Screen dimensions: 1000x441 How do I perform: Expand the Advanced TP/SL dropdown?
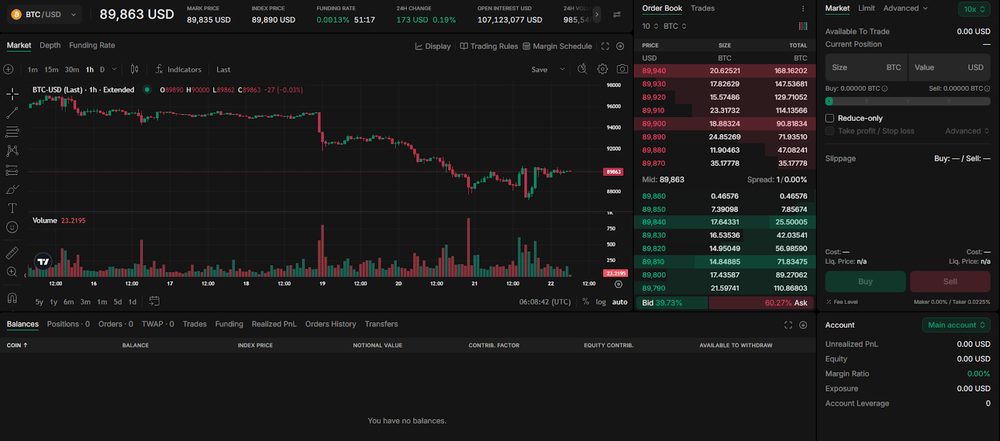pos(967,131)
